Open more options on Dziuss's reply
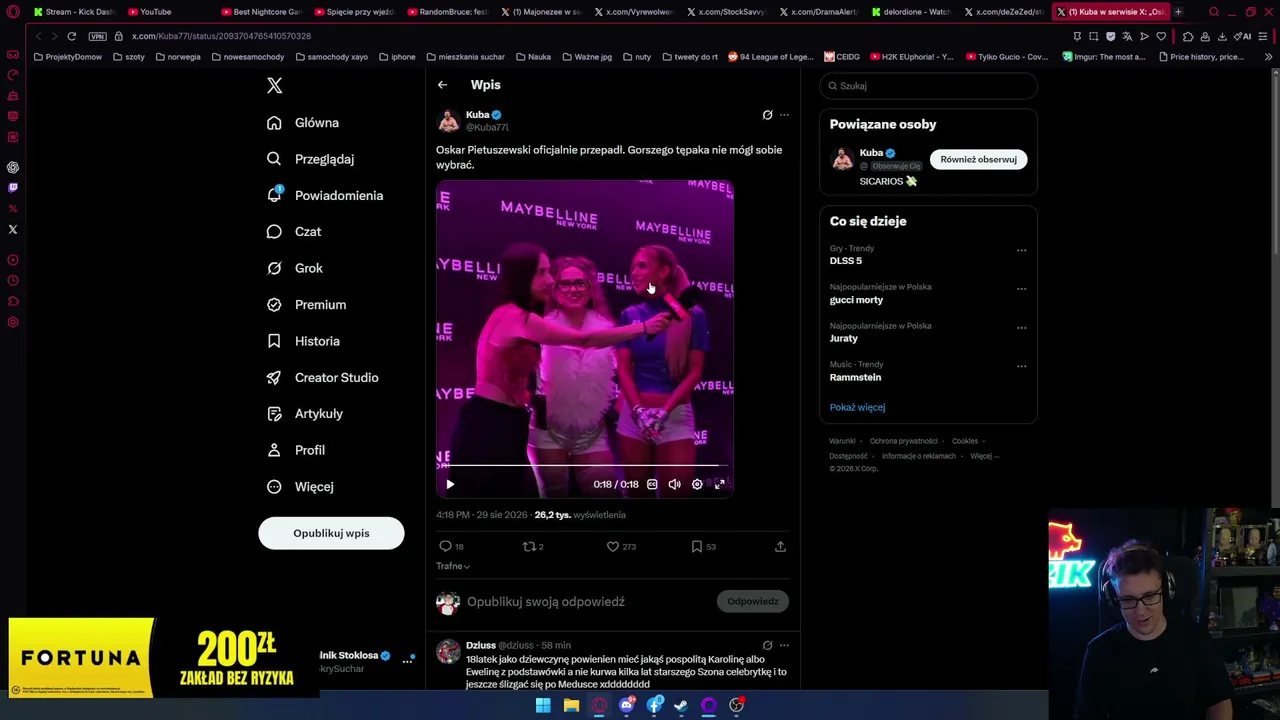This screenshot has height=720, width=1280. point(784,645)
